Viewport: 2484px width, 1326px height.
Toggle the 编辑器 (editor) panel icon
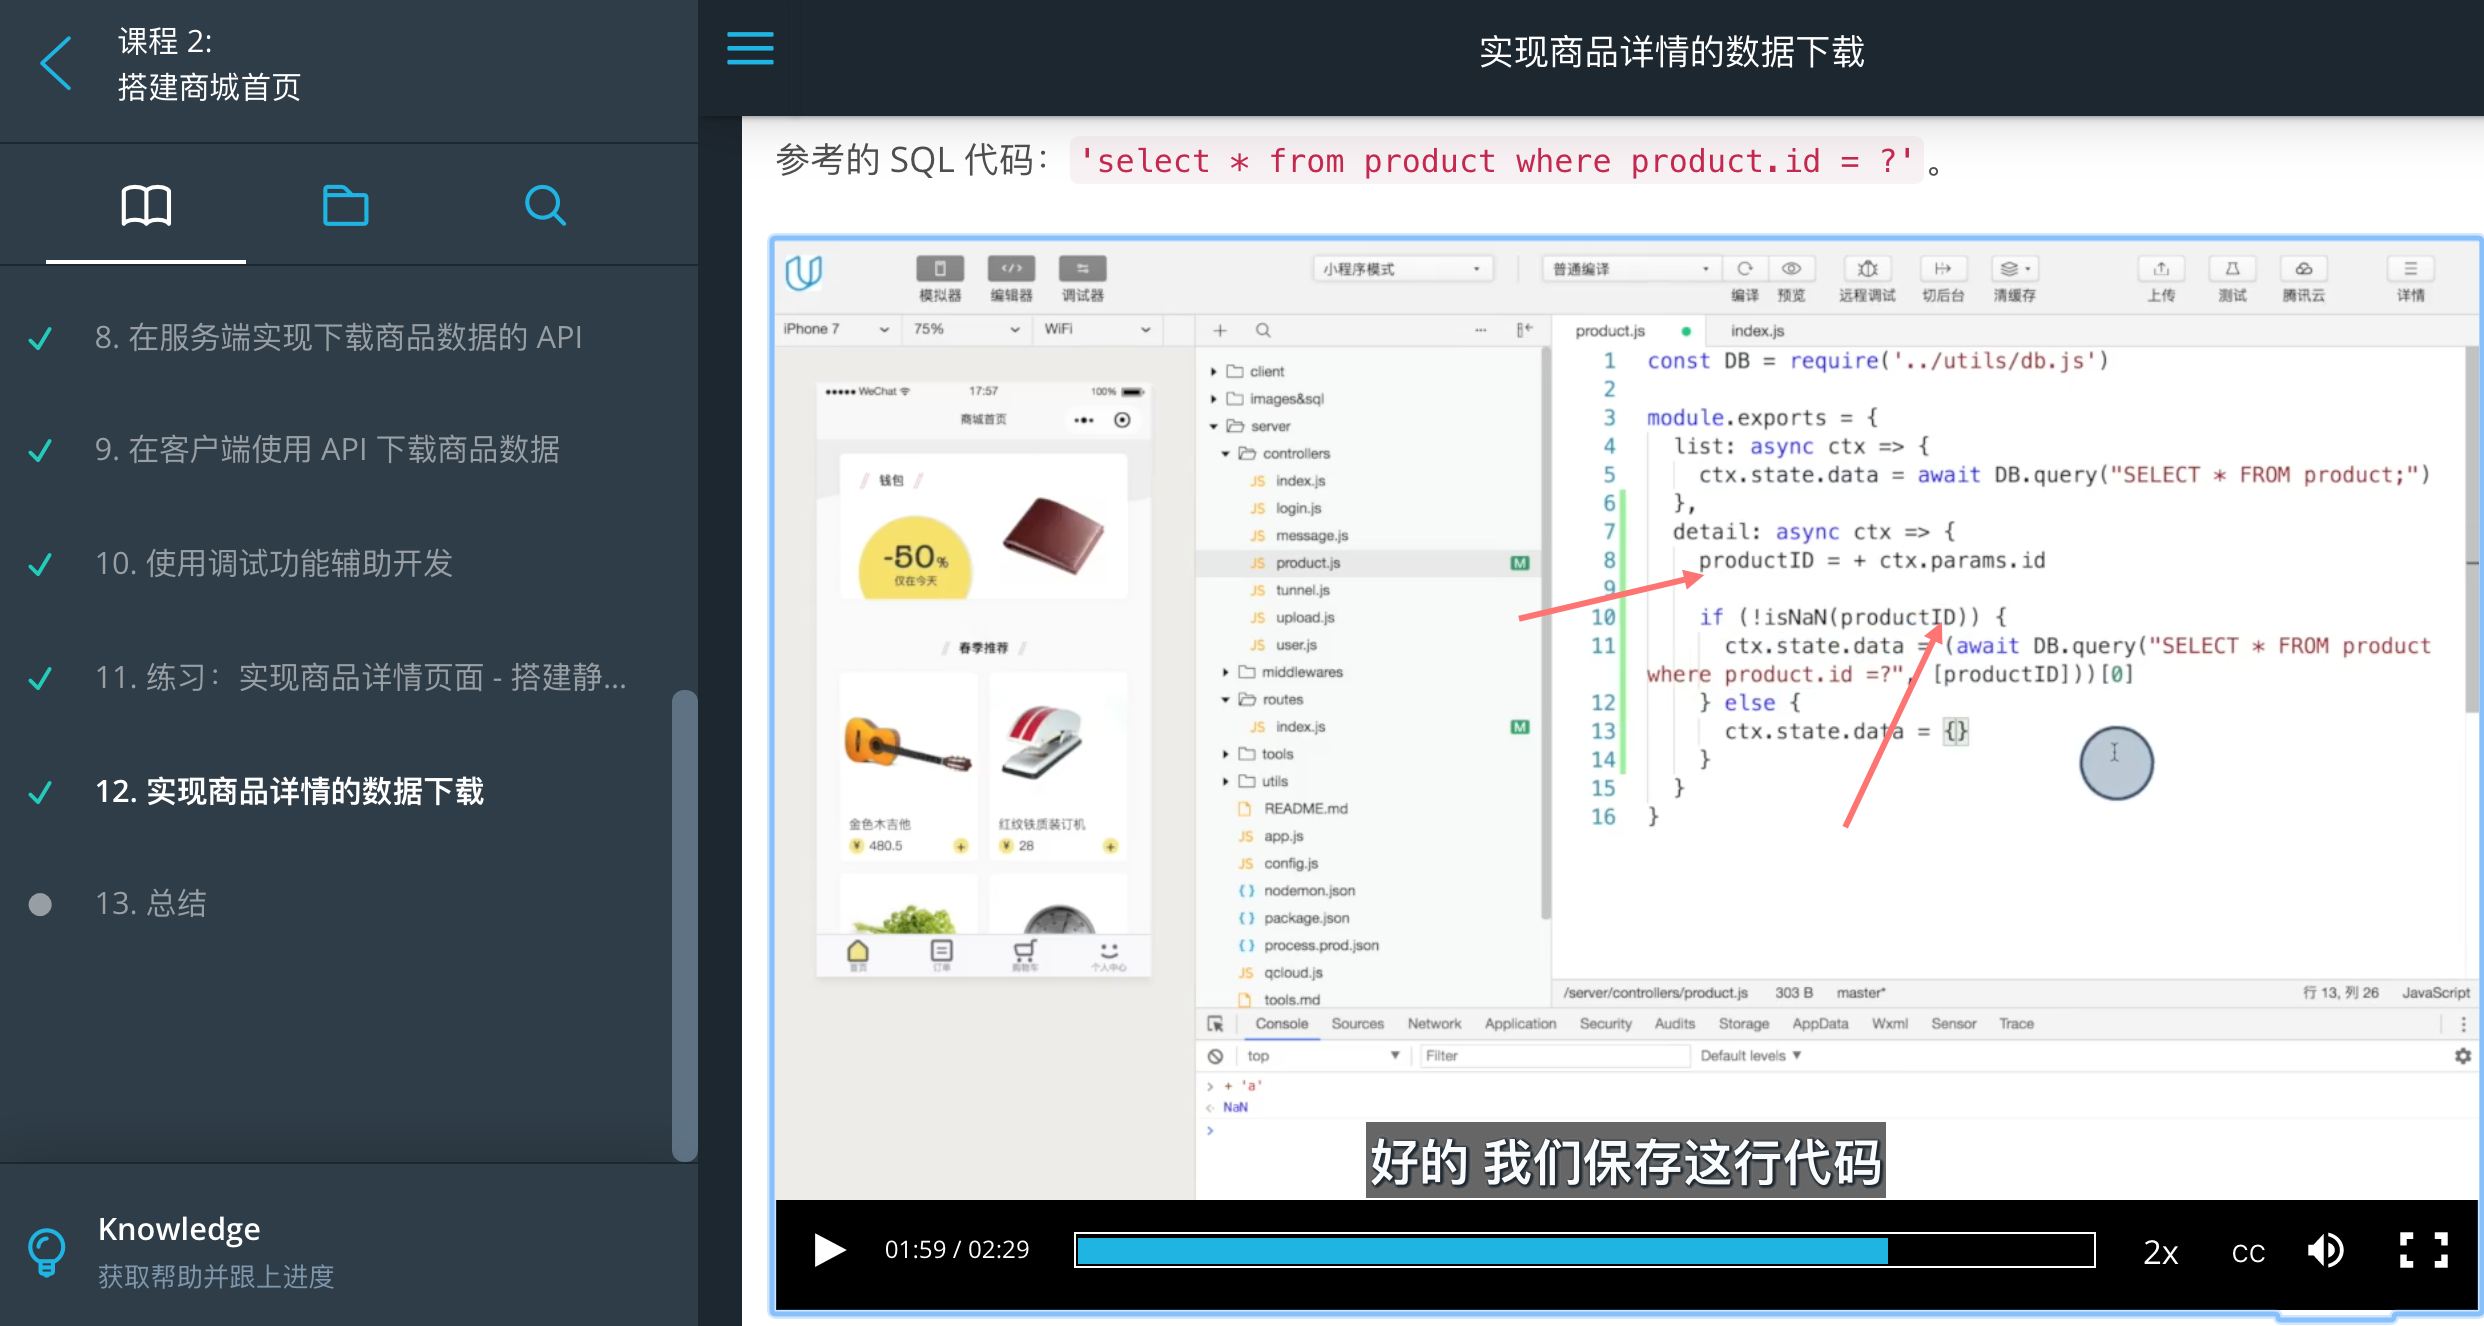tap(1010, 270)
